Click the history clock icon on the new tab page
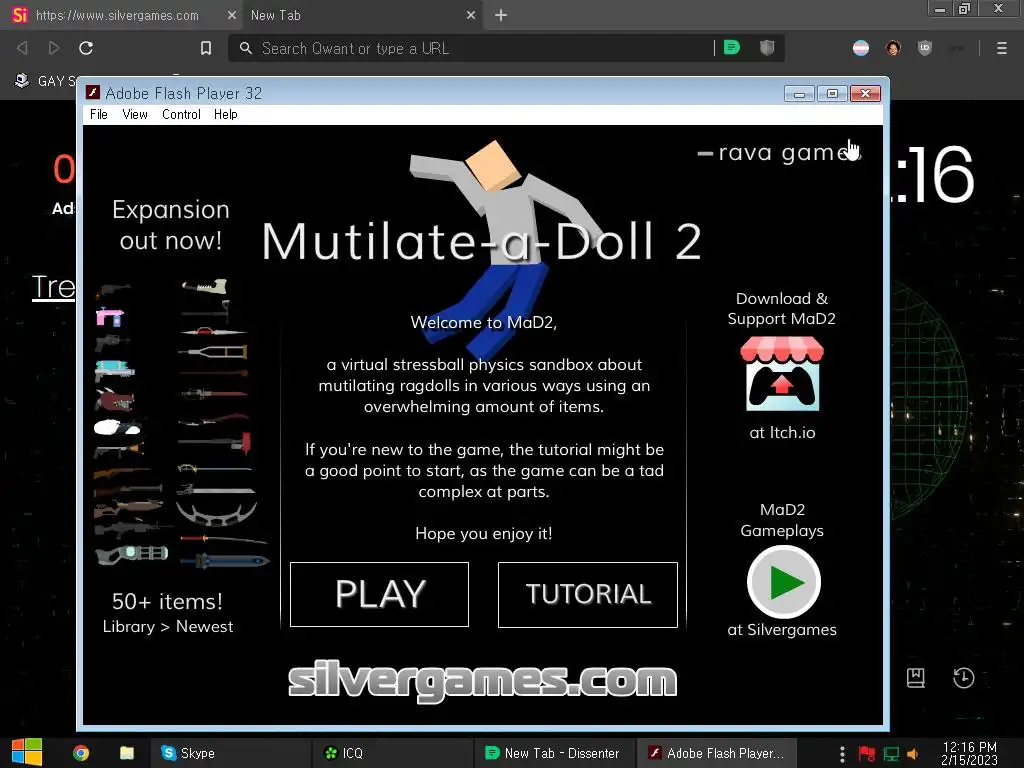Screen dimensions: 1024x768 964,678
